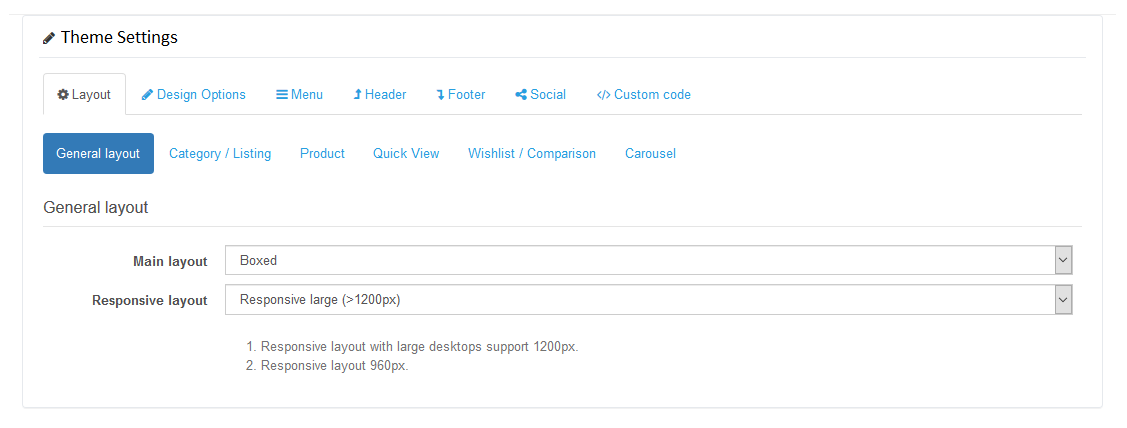Image resolution: width=1127 pixels, height=428 pixels.
Task: Click the hamburger bars icon on Menu tab
Action: 282,95
